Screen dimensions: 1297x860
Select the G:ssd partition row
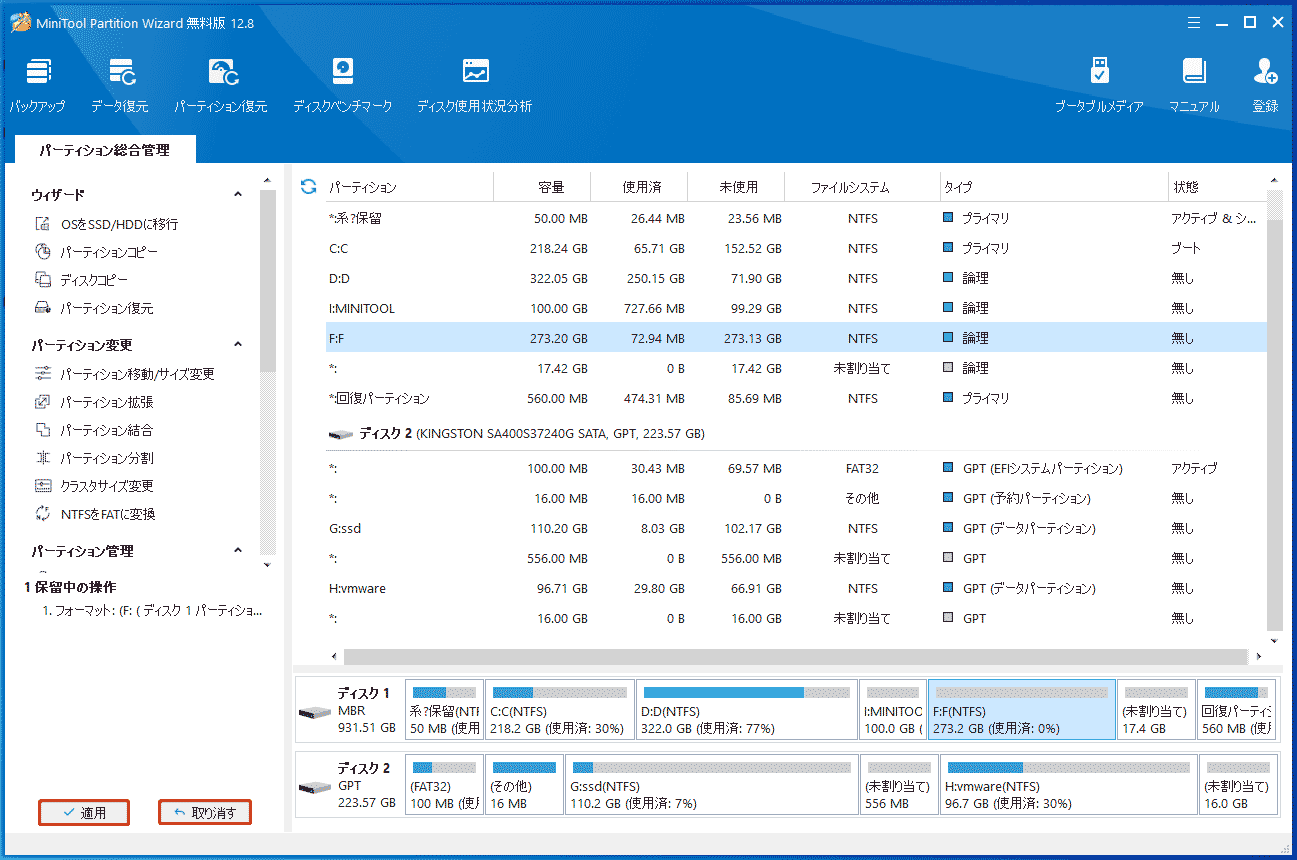[x=796, y=528]
